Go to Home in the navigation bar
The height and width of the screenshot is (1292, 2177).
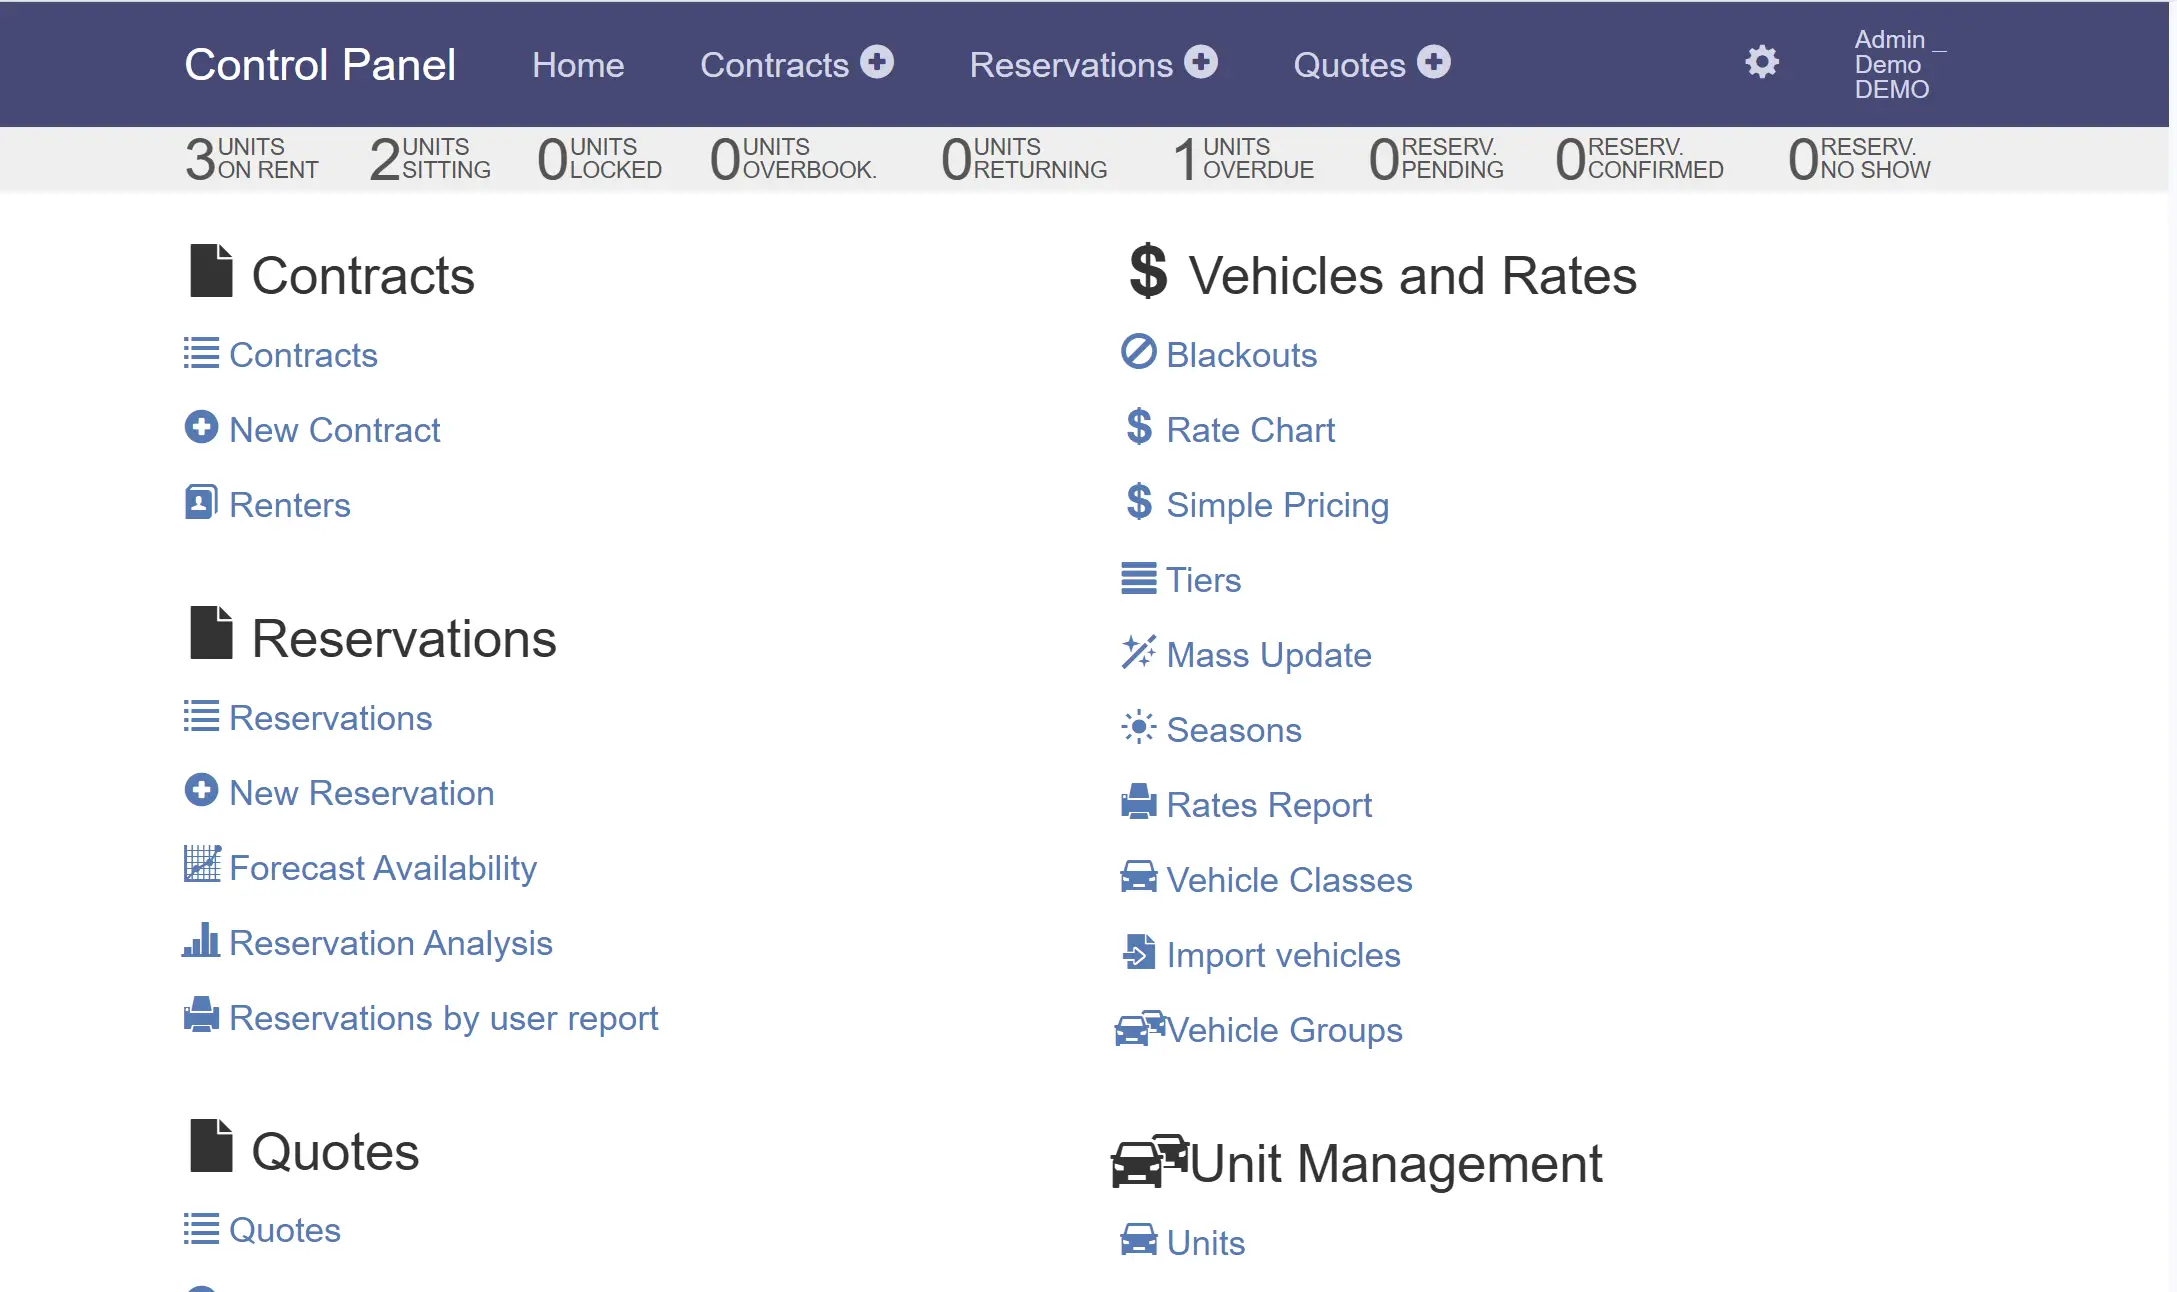(x=578, y=65)
